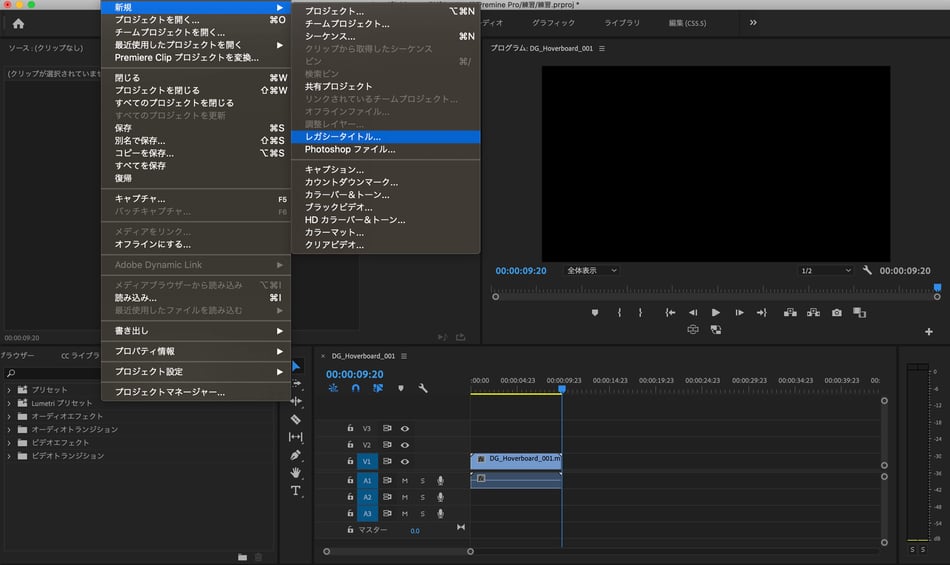
Task: Choose the Hand tool
Action: (x=296, y=473)
